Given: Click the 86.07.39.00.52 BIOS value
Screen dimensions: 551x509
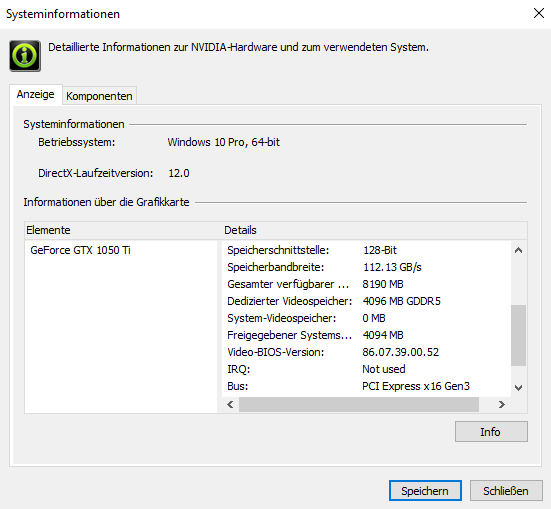Looking at the screenshot, I should coord(401,352).
